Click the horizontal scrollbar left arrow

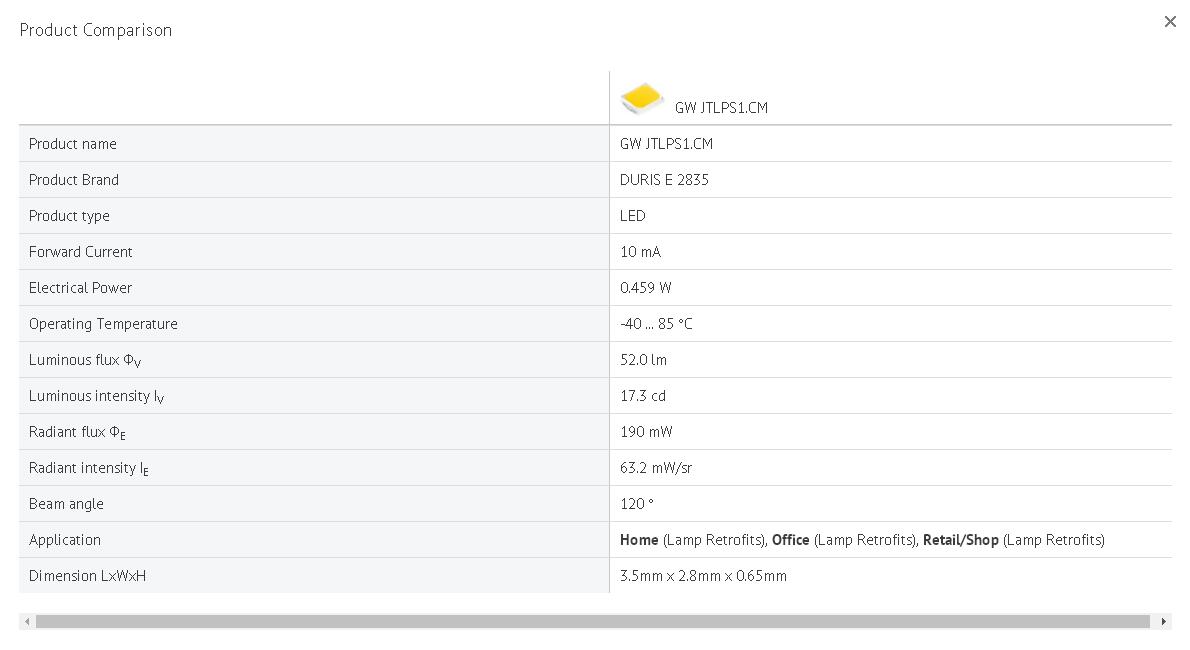27,622
